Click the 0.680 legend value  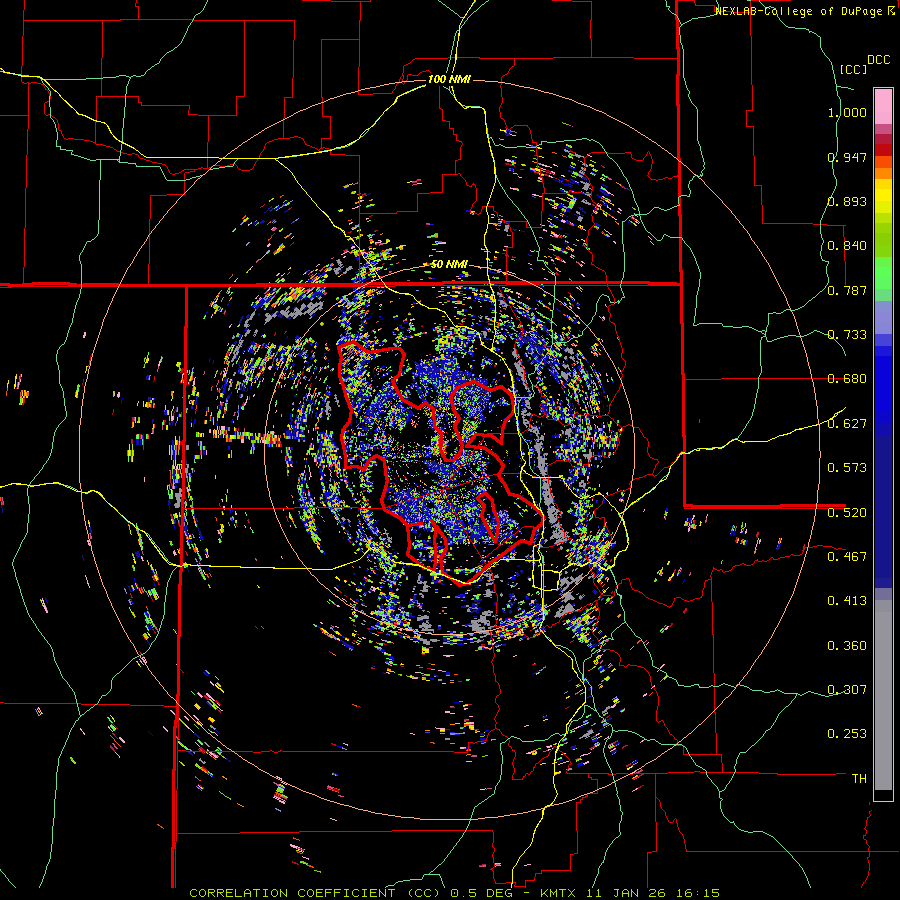pos(847,379)
